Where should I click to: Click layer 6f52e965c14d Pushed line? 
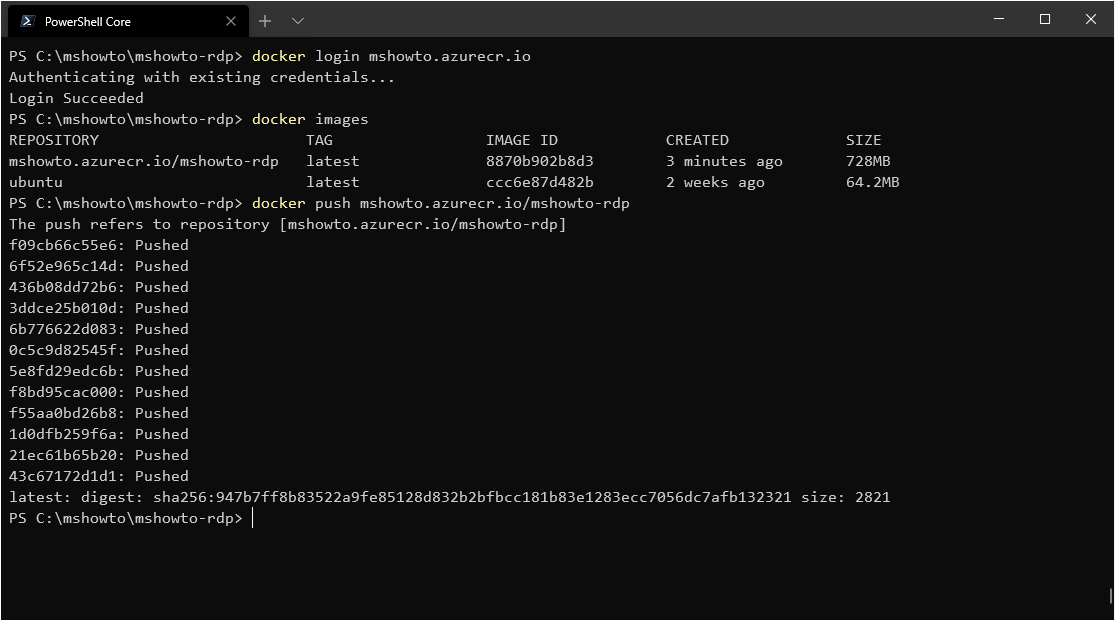coord(99,266)
